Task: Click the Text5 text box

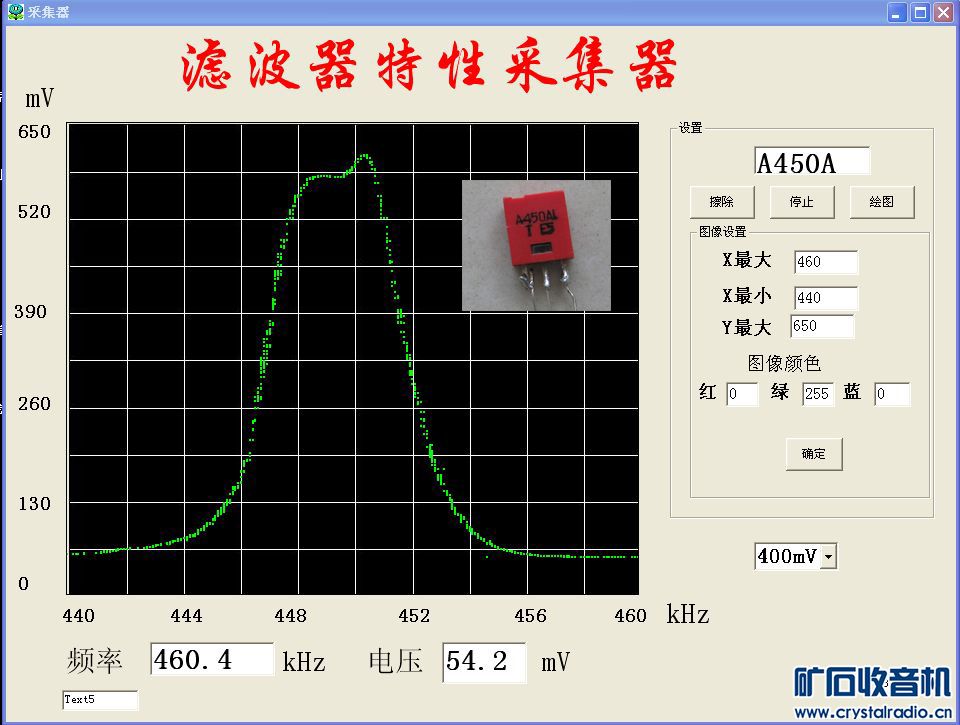Action: [x=100, y=700]
